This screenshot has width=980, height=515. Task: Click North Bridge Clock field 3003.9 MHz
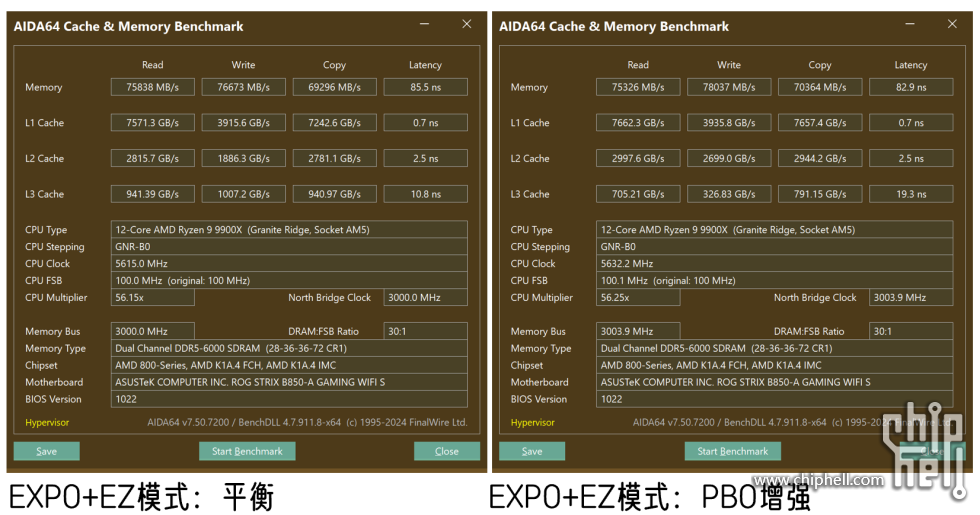click(911, 298)
